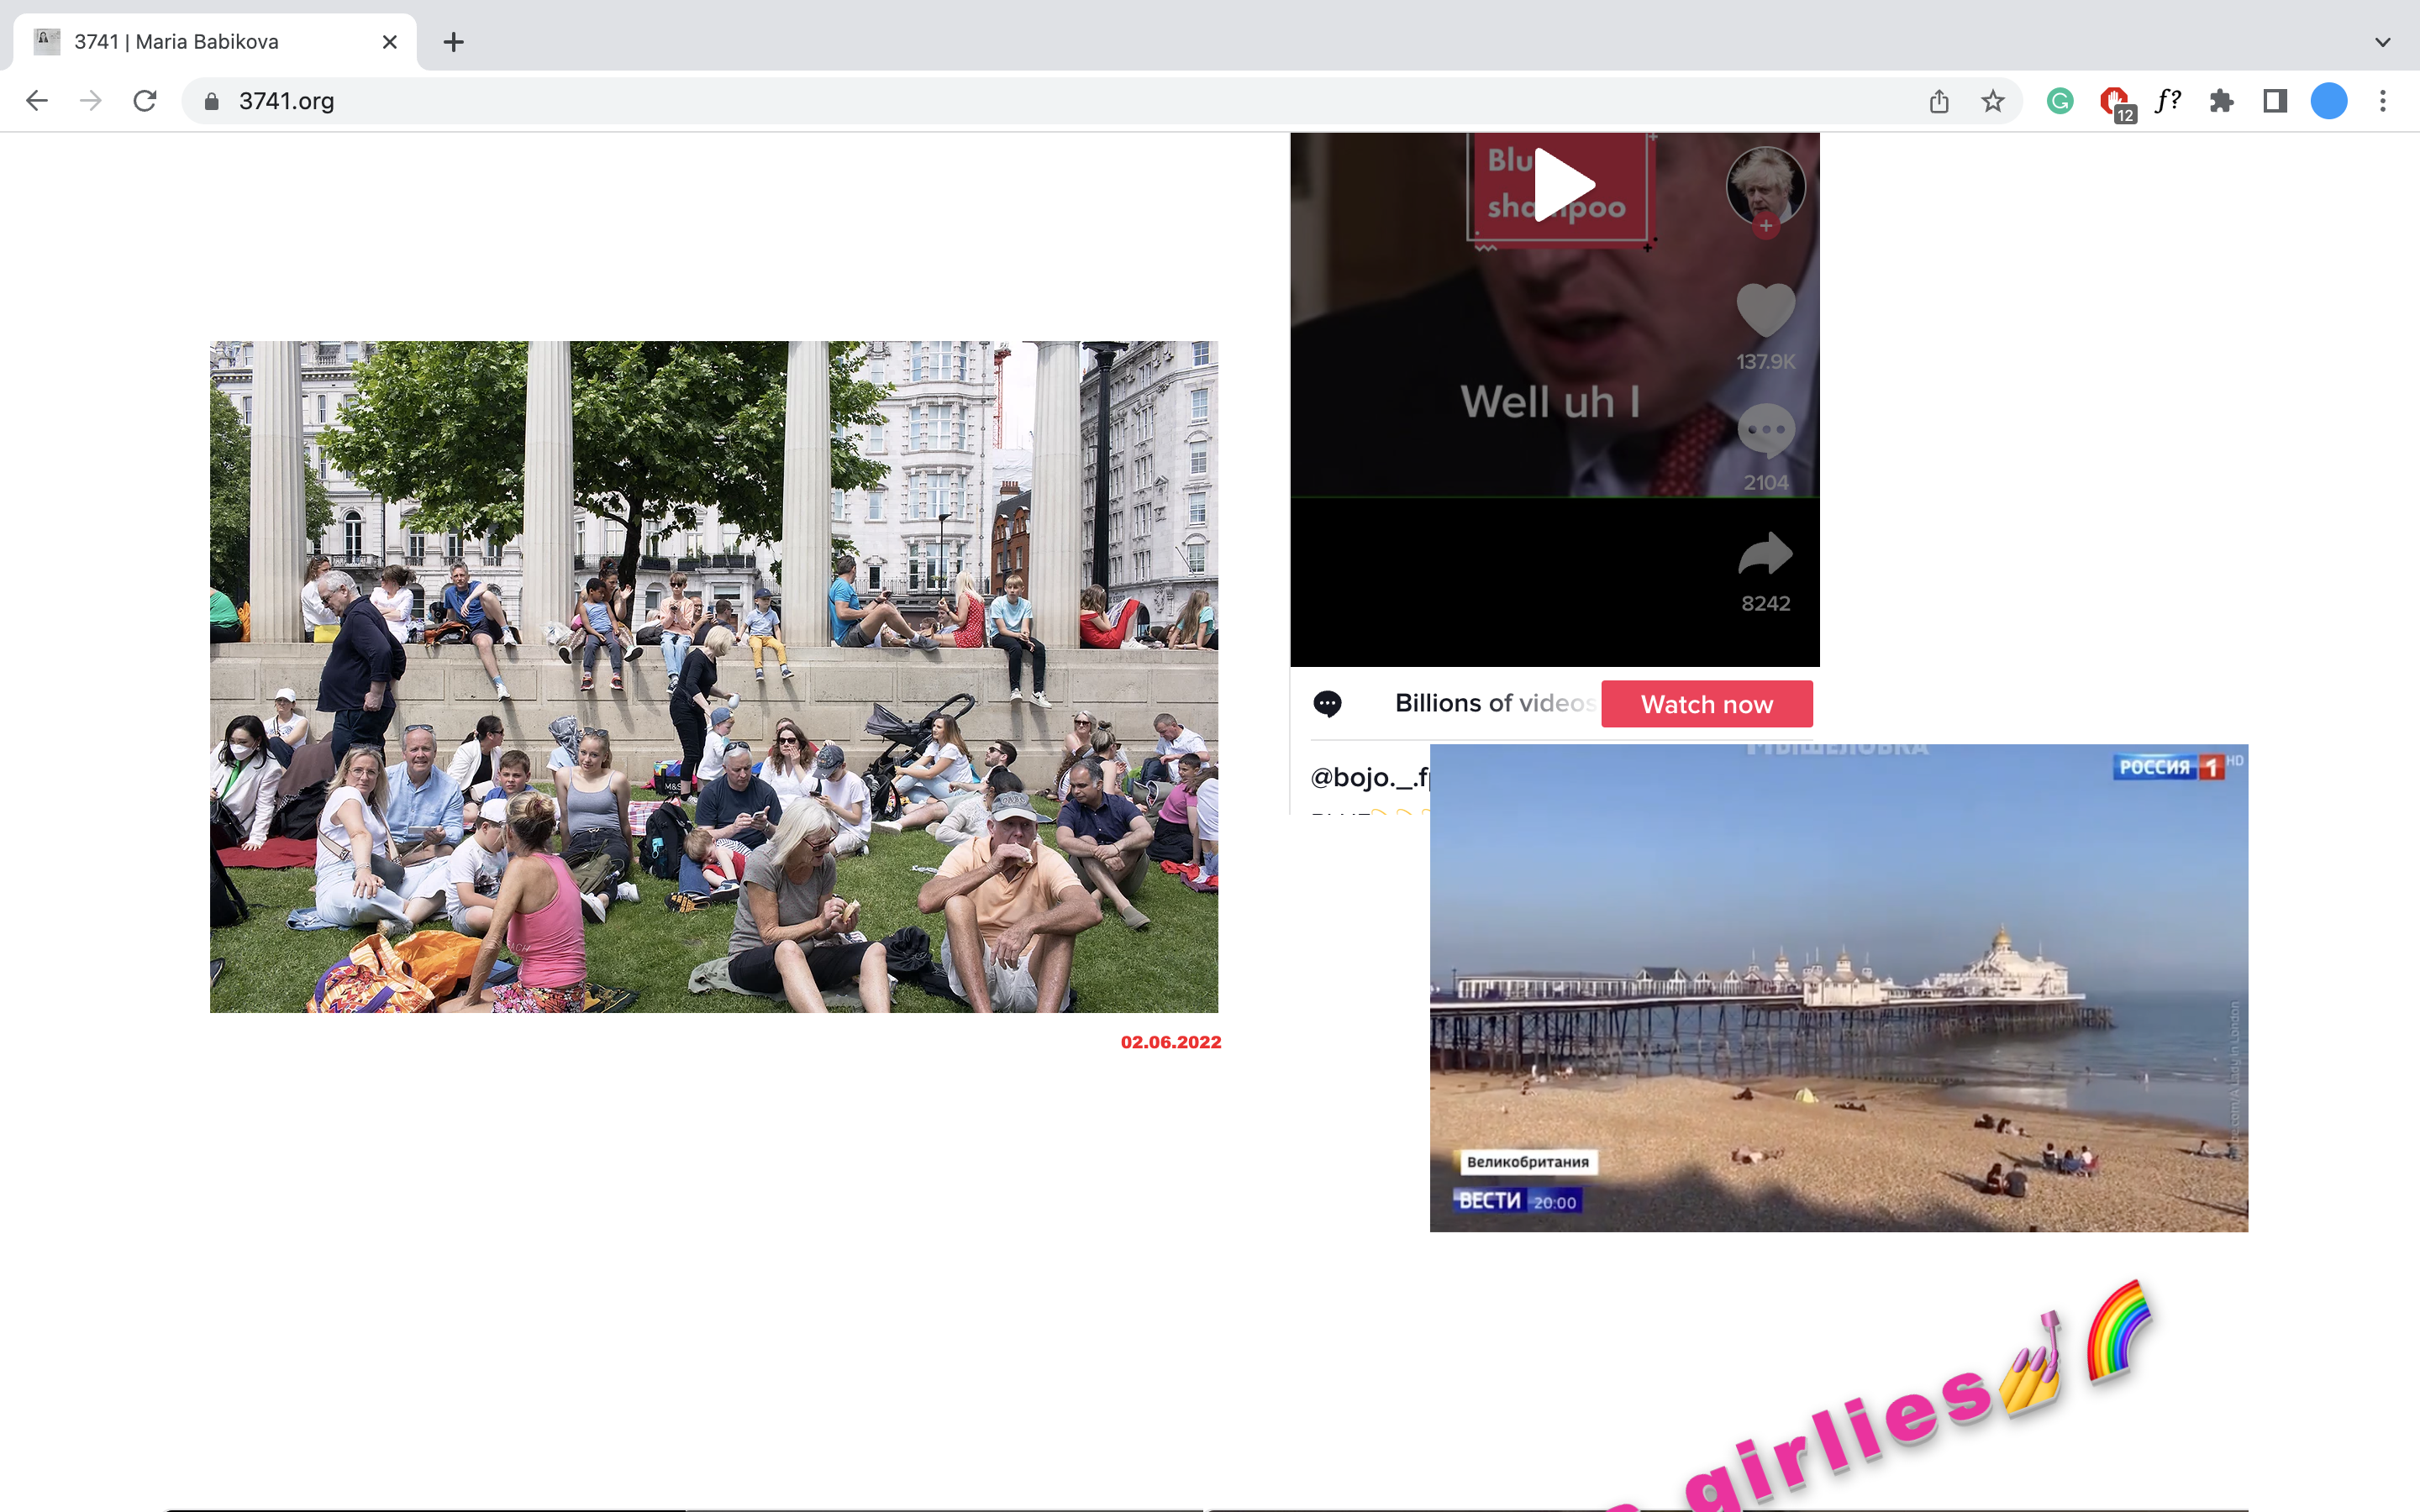Open the share page icon in address bar
The width and height of the screenshot is (2420, 1512).
(x=1939, y=101)
